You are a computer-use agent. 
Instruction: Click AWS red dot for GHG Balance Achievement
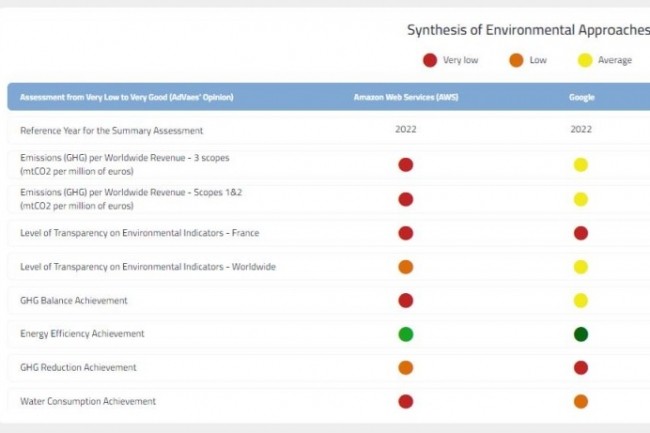[406, 300]
